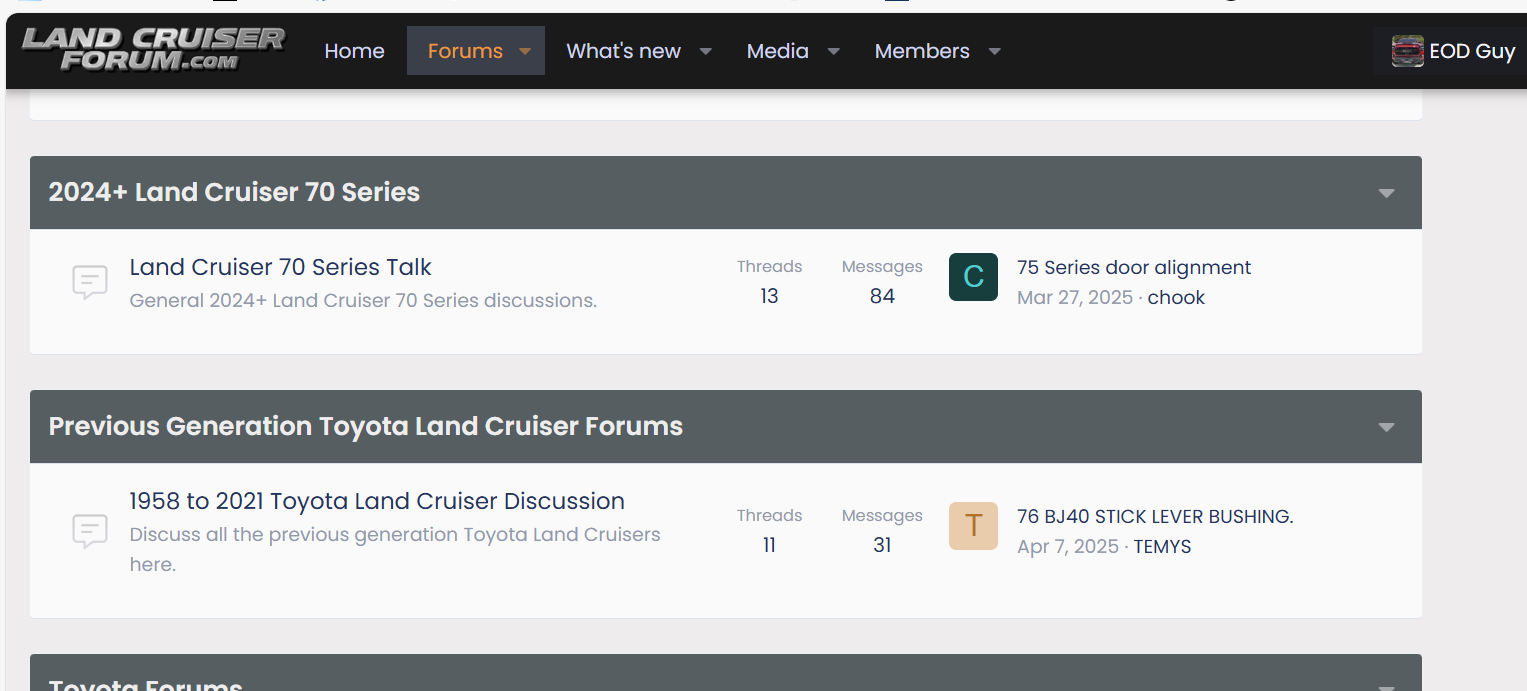Click the message count 31
Viewport: 1527px width, 691px height.
click(x=882, y=545)
